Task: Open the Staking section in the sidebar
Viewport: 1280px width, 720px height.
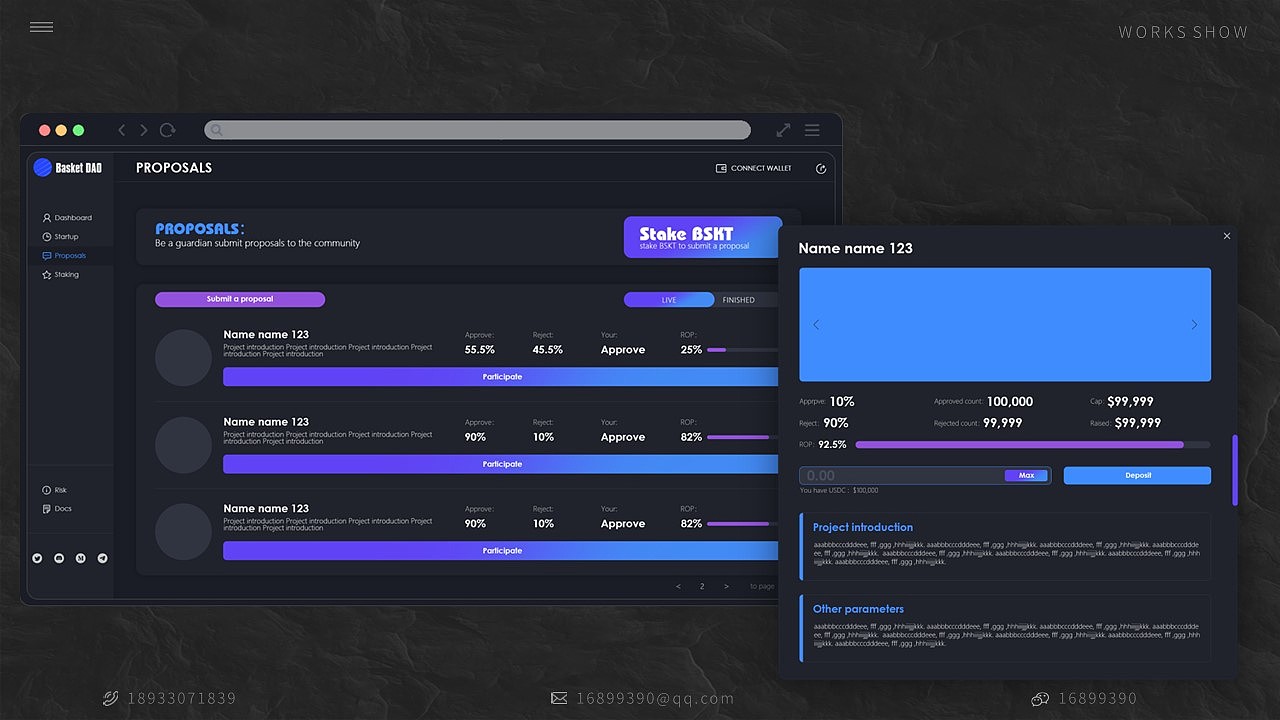Action: click(68, 275)
